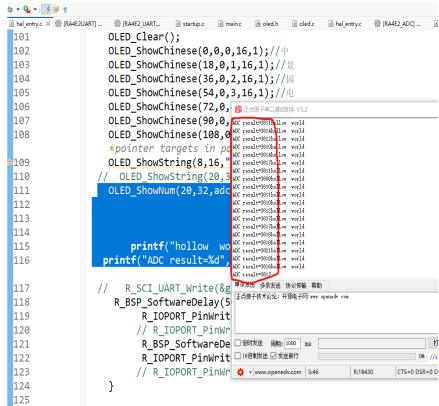This screenshot has height=406, width=439.
Task: Click the serial assistant window title icon
Action: (x=238, y=109)
